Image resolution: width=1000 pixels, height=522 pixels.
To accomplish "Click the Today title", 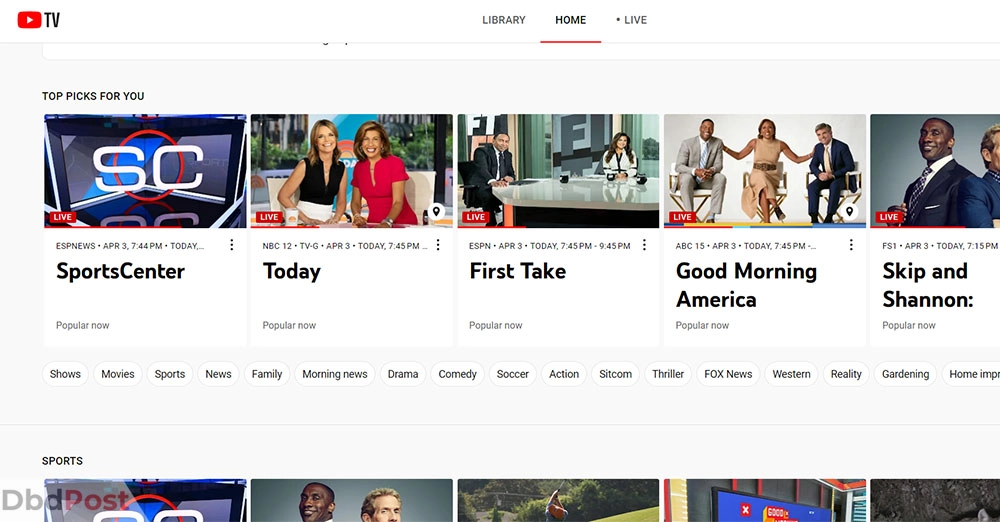I will click(291, 272).
